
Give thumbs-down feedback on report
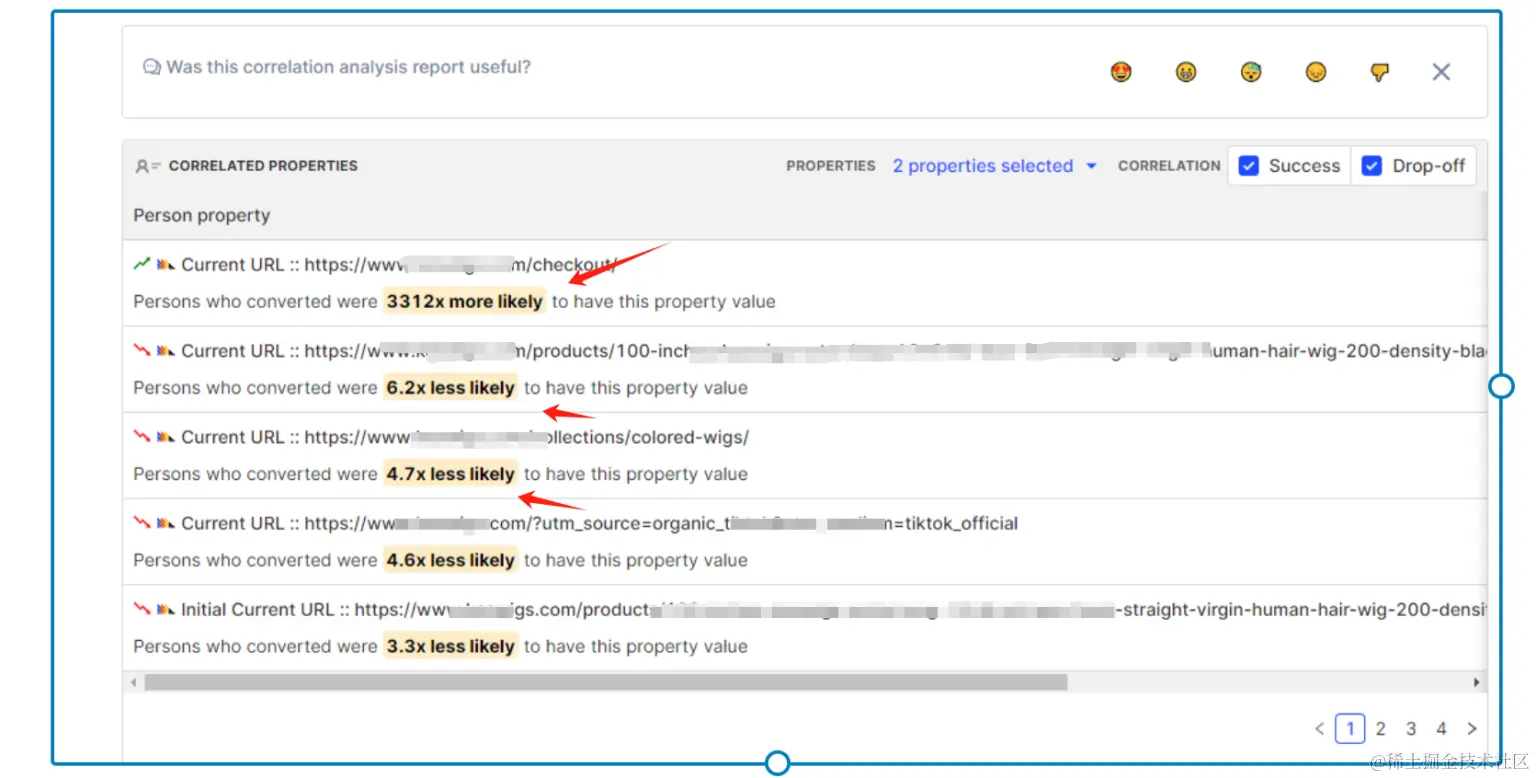coord(1380,72)
